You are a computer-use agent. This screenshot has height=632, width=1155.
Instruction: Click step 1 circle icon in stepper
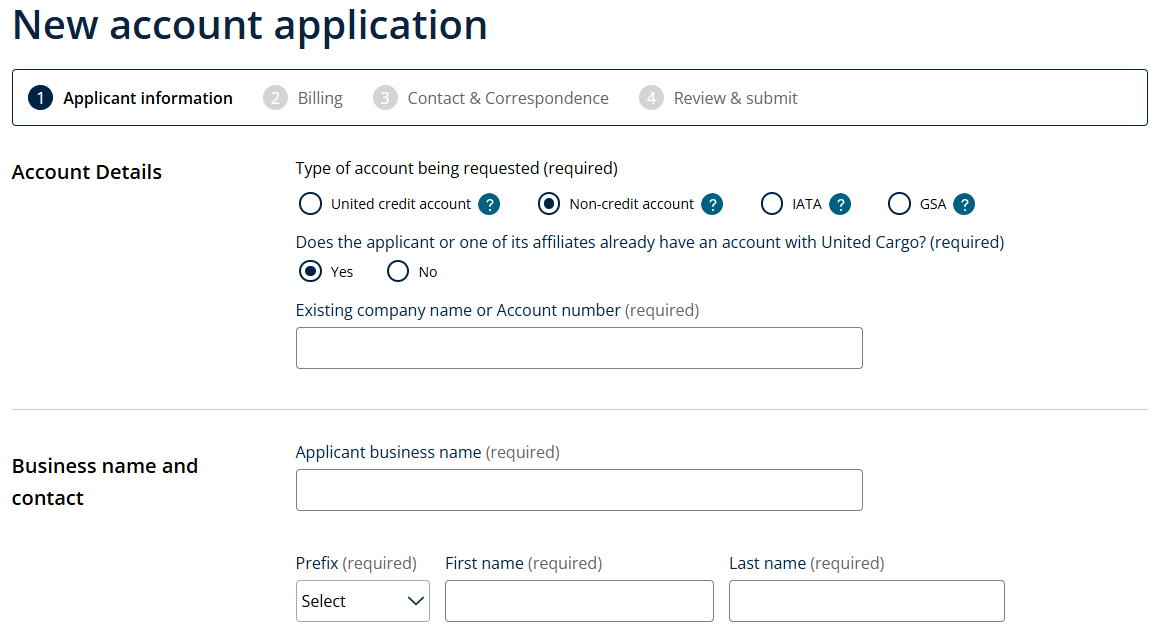click(40, 98)
